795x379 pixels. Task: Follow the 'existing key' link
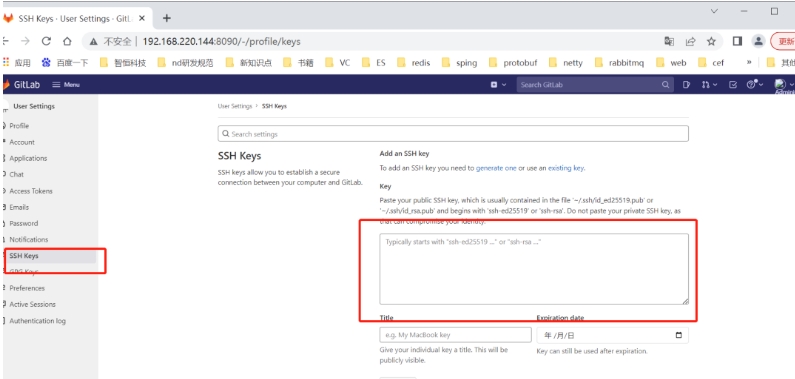pos(566,168)
